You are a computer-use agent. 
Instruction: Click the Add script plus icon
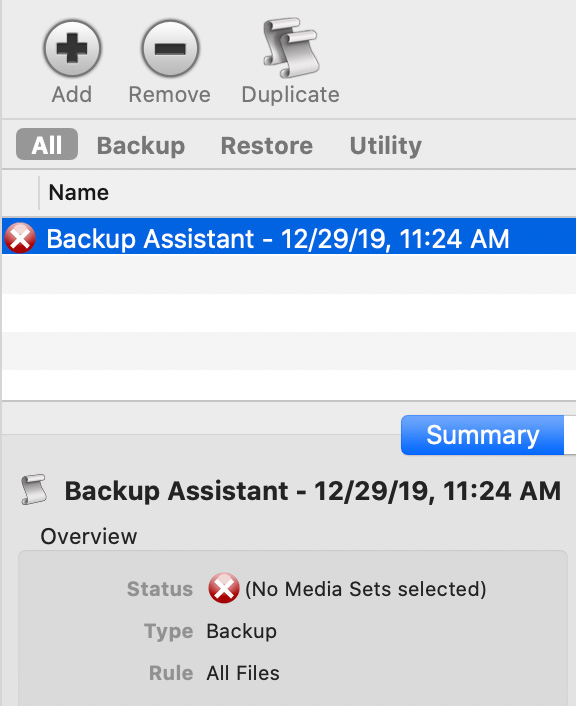[x=72, y=48]
